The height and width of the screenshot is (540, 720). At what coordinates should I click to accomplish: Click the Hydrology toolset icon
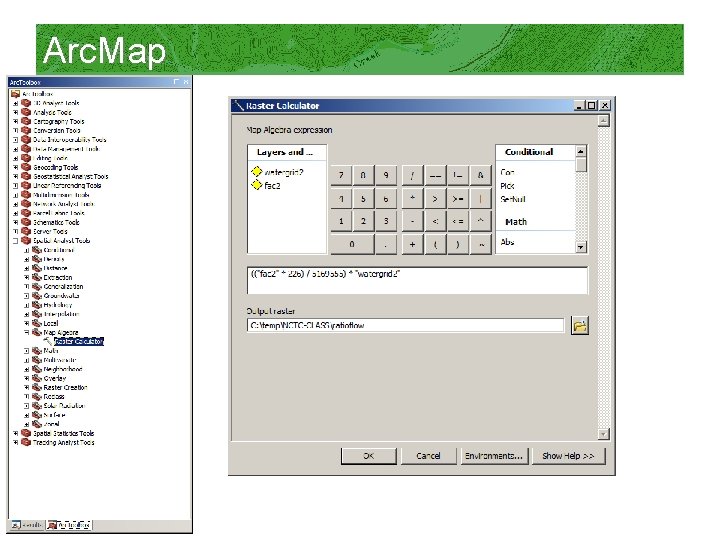click(x=37, y=305)
